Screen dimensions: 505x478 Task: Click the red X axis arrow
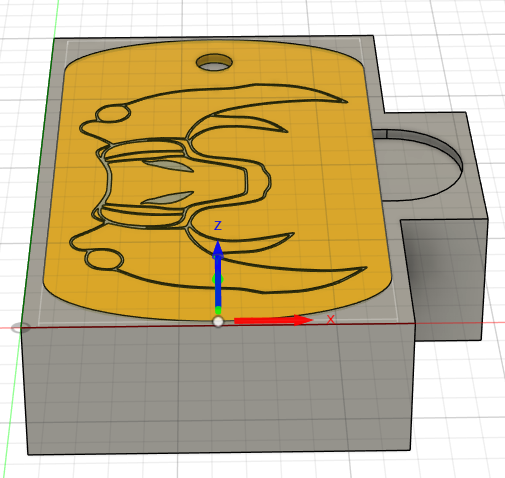[x=273, y=320]
